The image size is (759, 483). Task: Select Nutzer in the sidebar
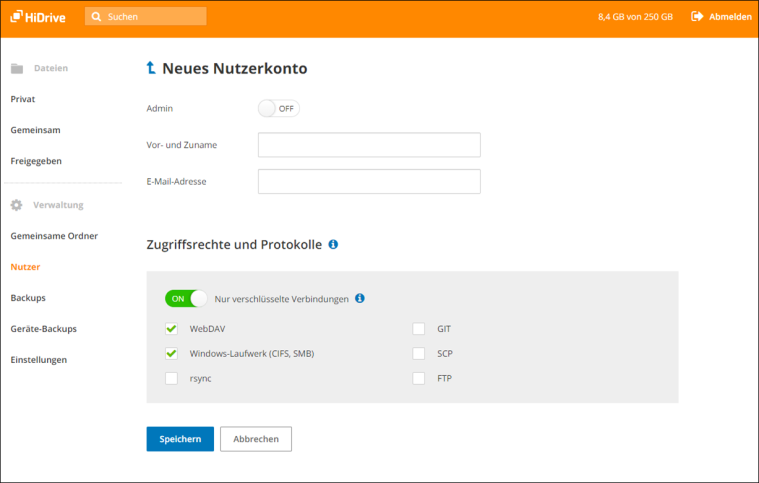click(25, 267)
